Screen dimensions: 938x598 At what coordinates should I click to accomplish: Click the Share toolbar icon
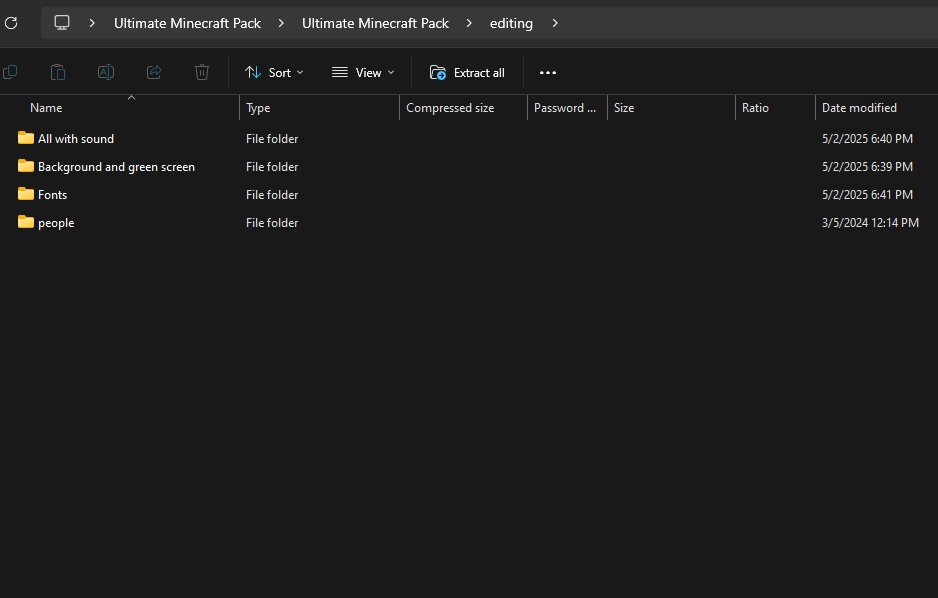click(x=154, y=72)
